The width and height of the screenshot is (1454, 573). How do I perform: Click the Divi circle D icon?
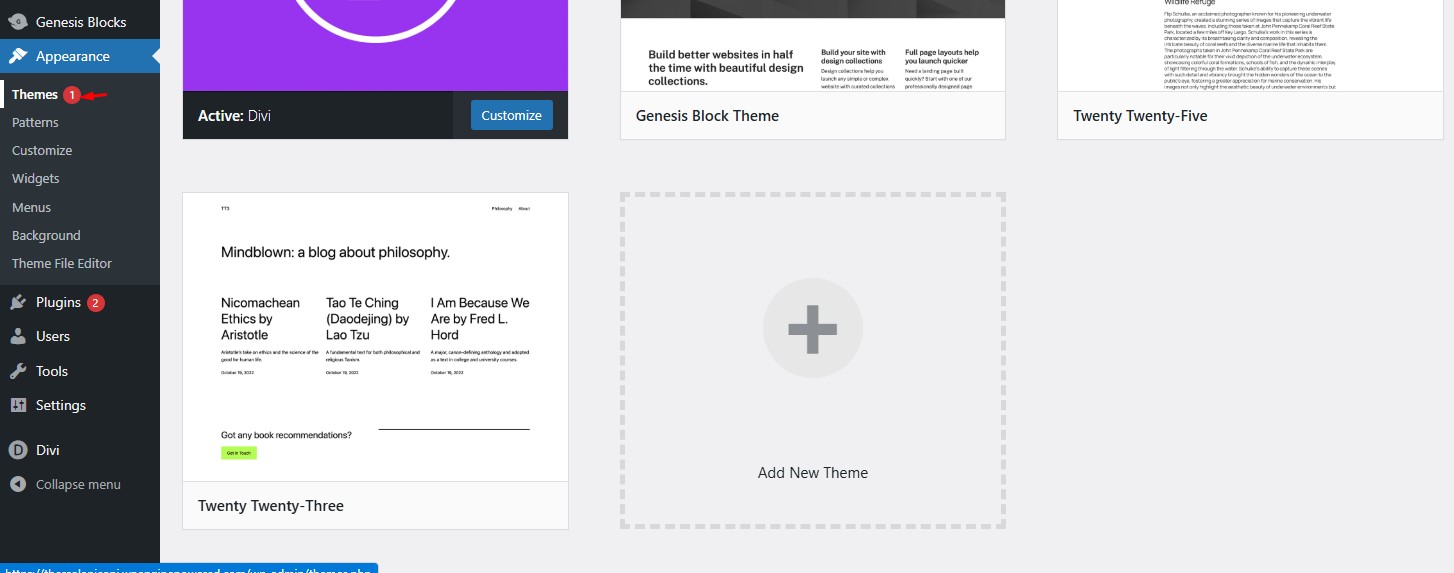pyautogui.click(x=18, y=450)
